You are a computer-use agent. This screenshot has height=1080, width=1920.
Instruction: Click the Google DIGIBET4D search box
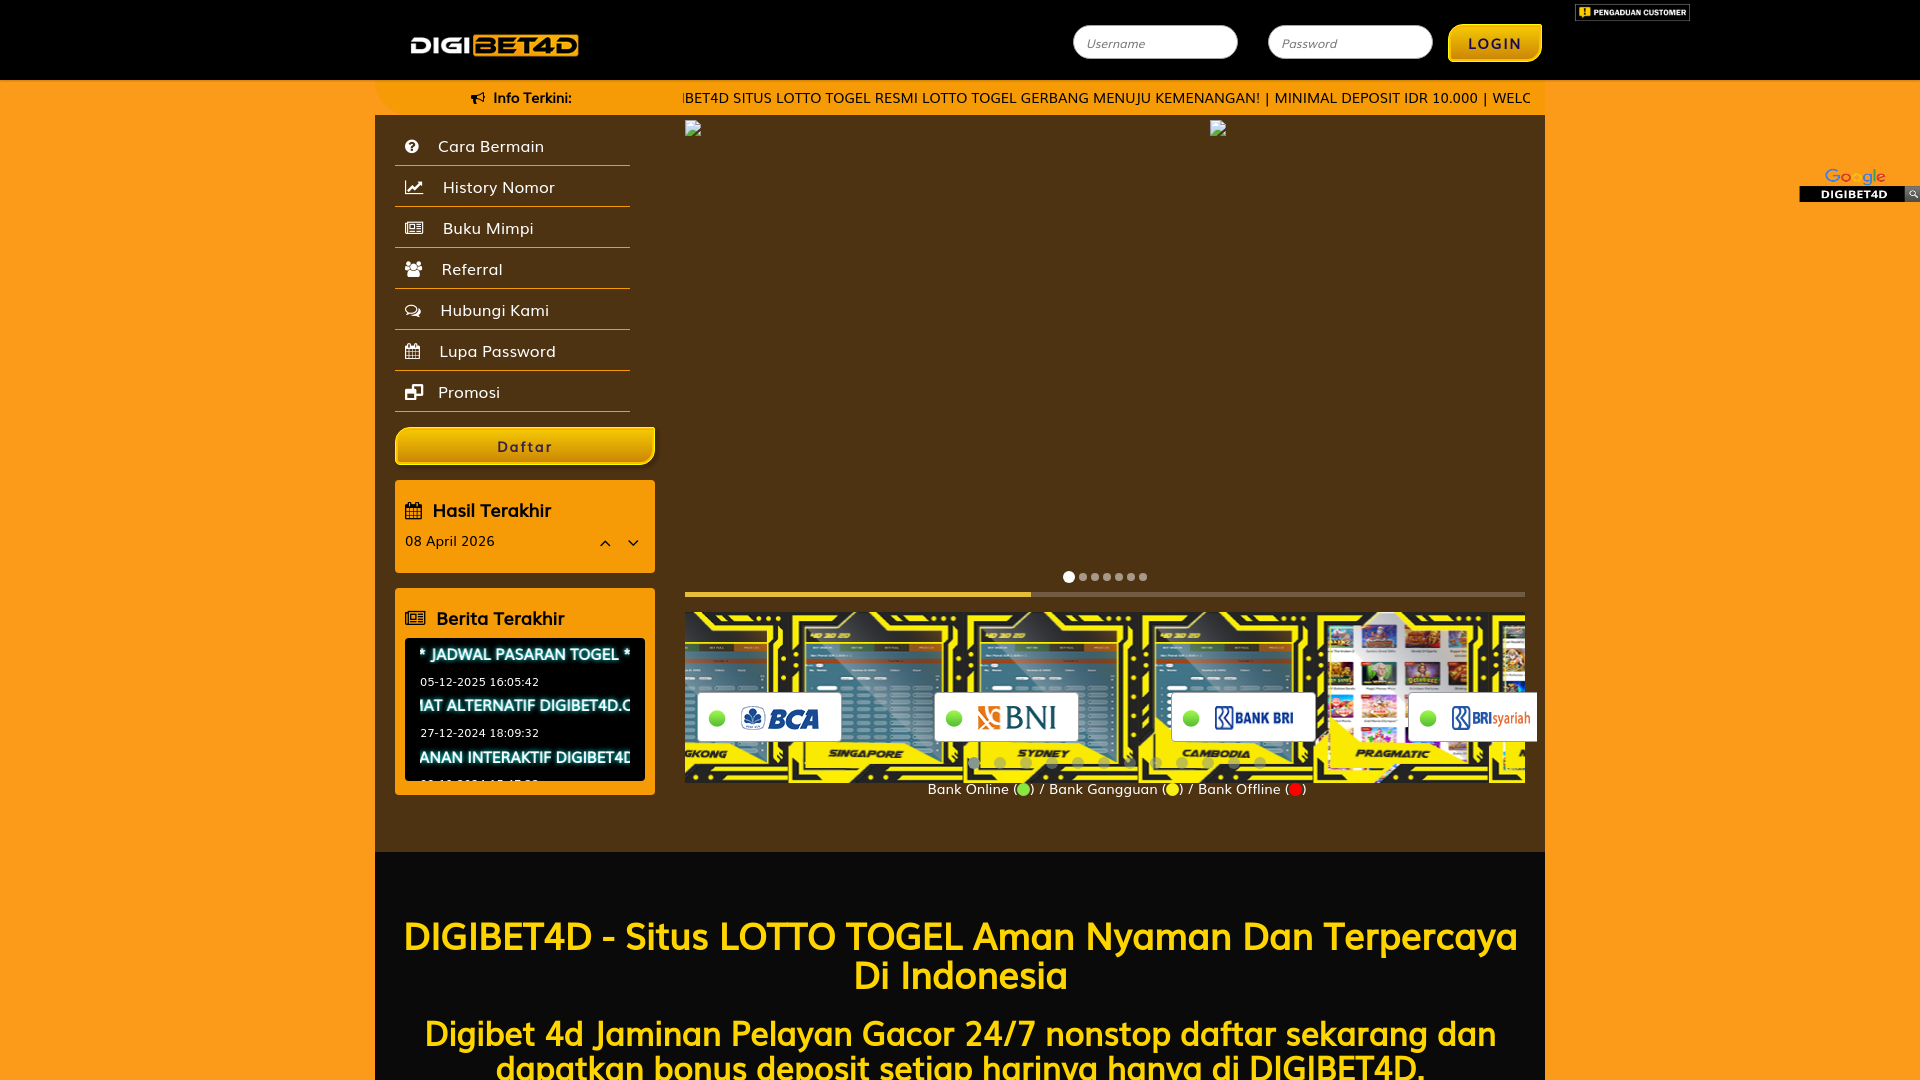[1852, 194]
